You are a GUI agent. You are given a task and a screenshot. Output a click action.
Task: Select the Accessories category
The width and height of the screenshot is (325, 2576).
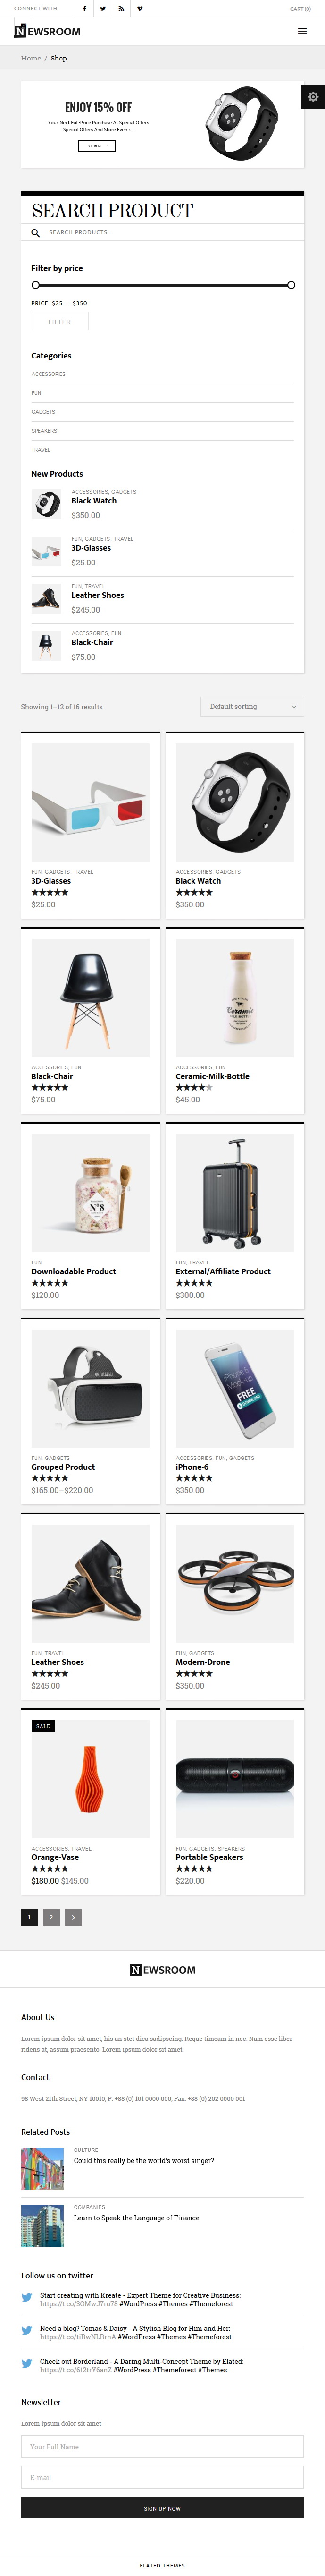(48, 374)
